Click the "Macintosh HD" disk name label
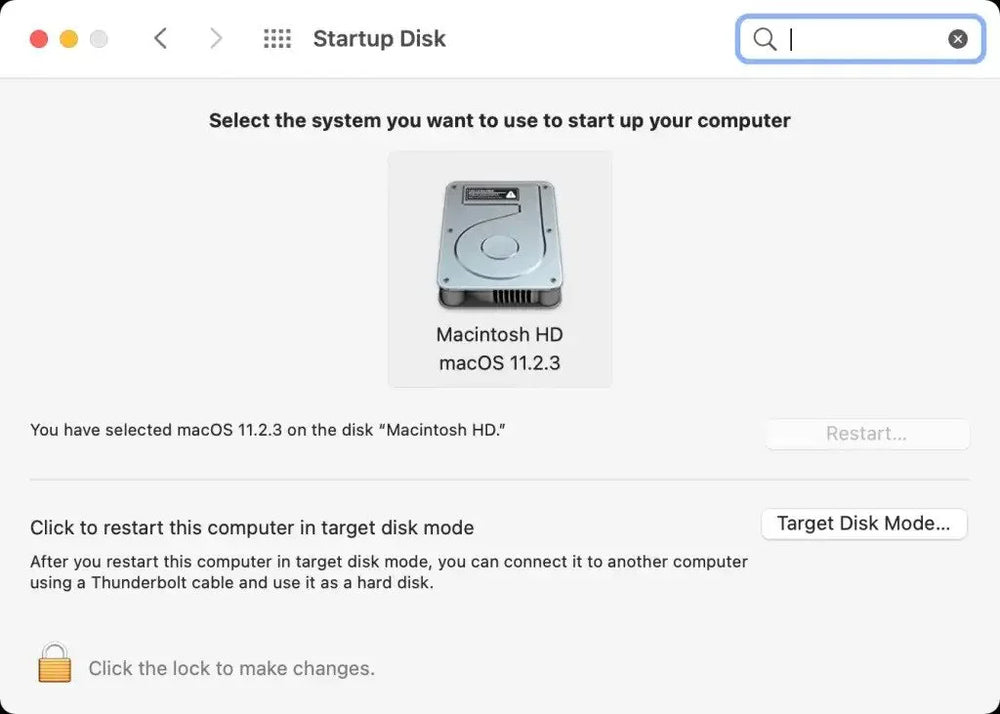Viewport: 1000px width, 714px height. tap(499, 334)
